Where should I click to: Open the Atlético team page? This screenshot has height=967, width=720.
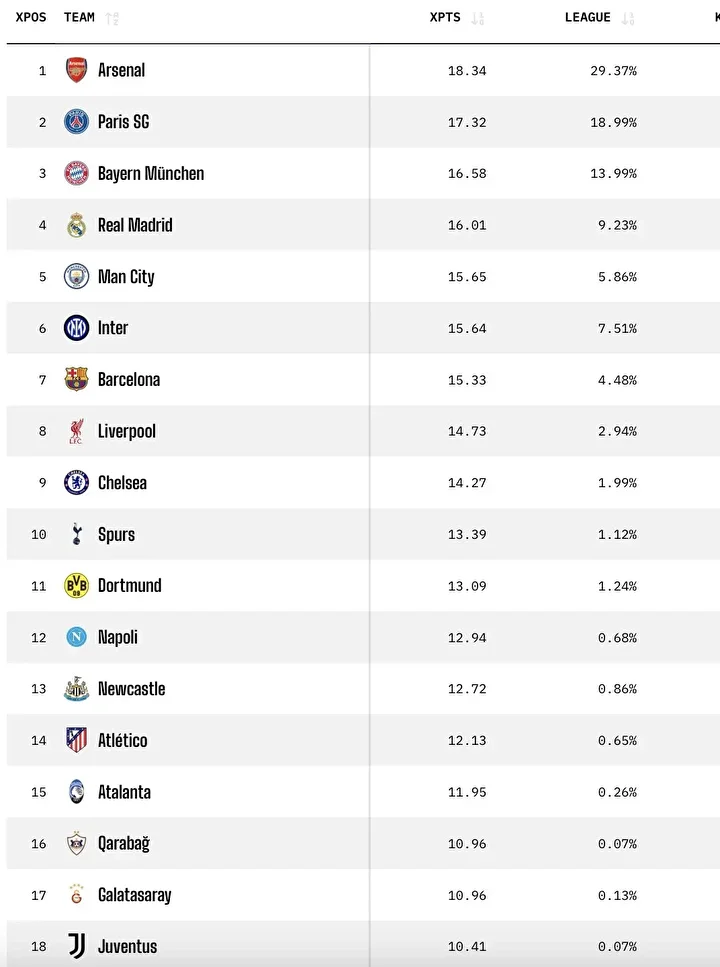point(122,741)
